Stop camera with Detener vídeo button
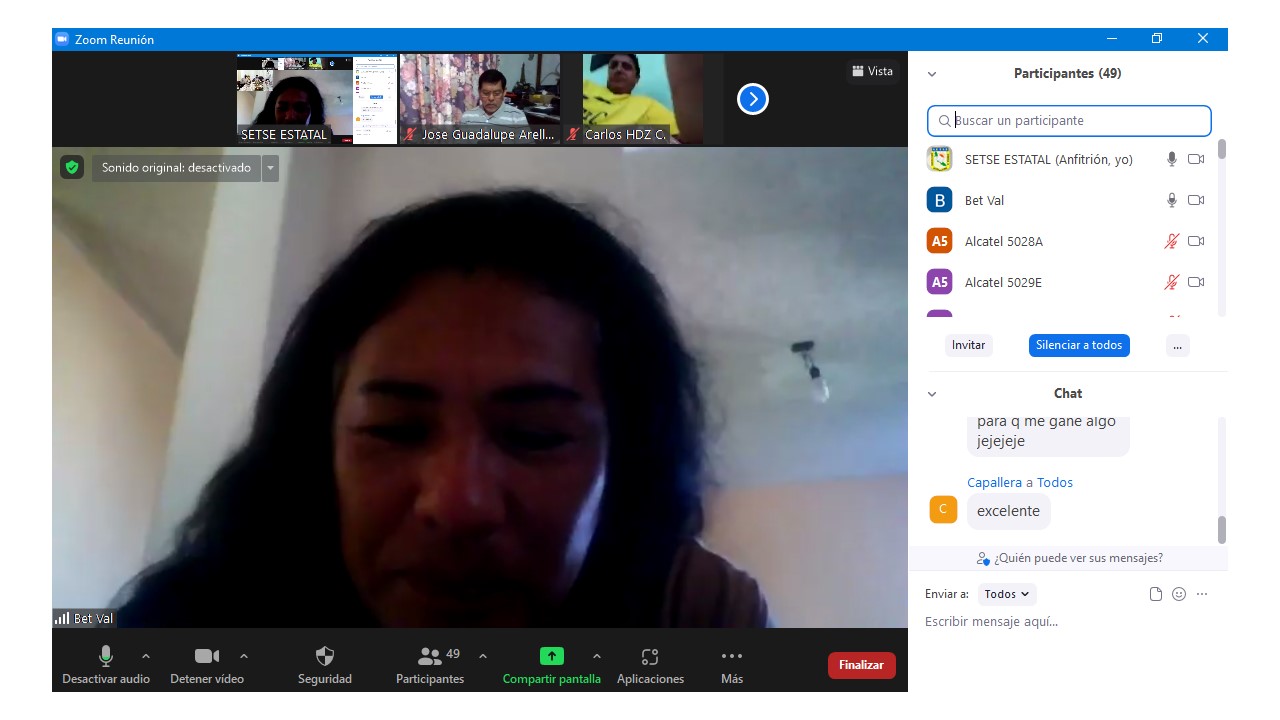1280x720 pixels. point(207,665)
